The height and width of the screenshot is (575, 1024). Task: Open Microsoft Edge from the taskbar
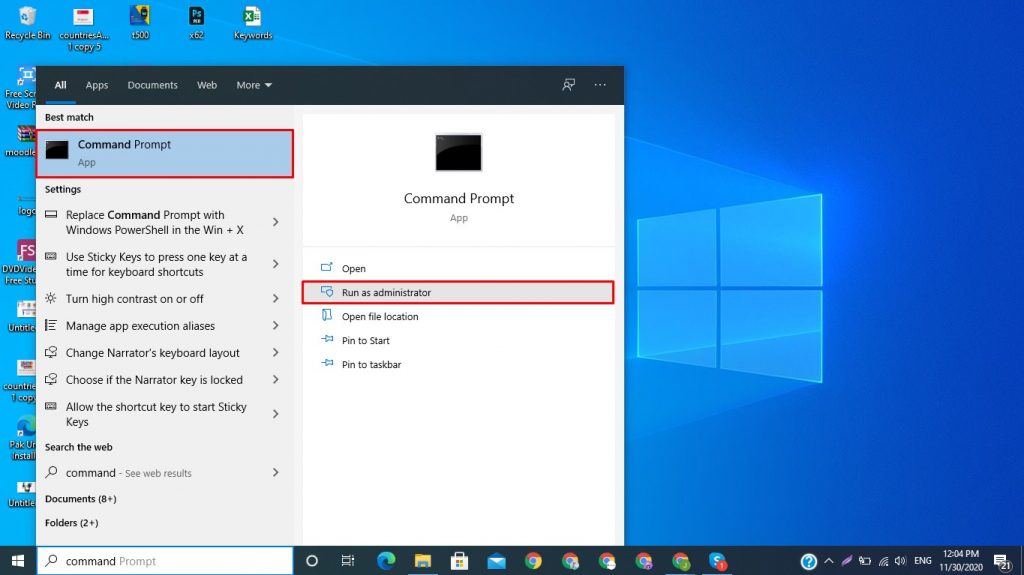point(385,561)
